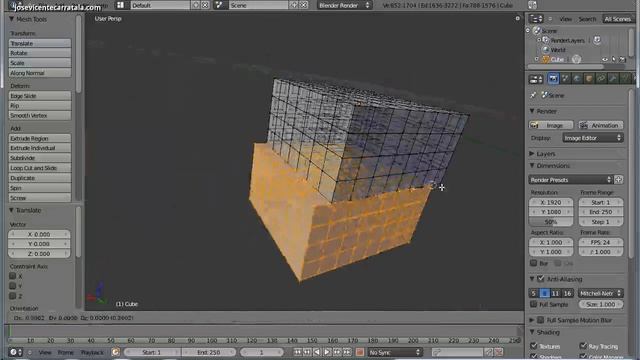Image resolution: width=640 pixels, height=360 pixels.
Task: Open timeline Playback menu
Action: (x=92, y=352)
